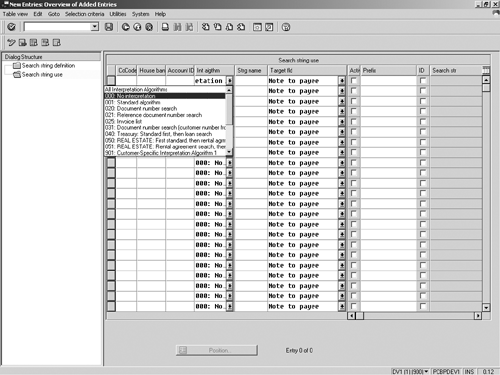The width and height of the screenshot is (500, 375).
Task: Open the Goto menu
Action: click(x=54, y=14)
